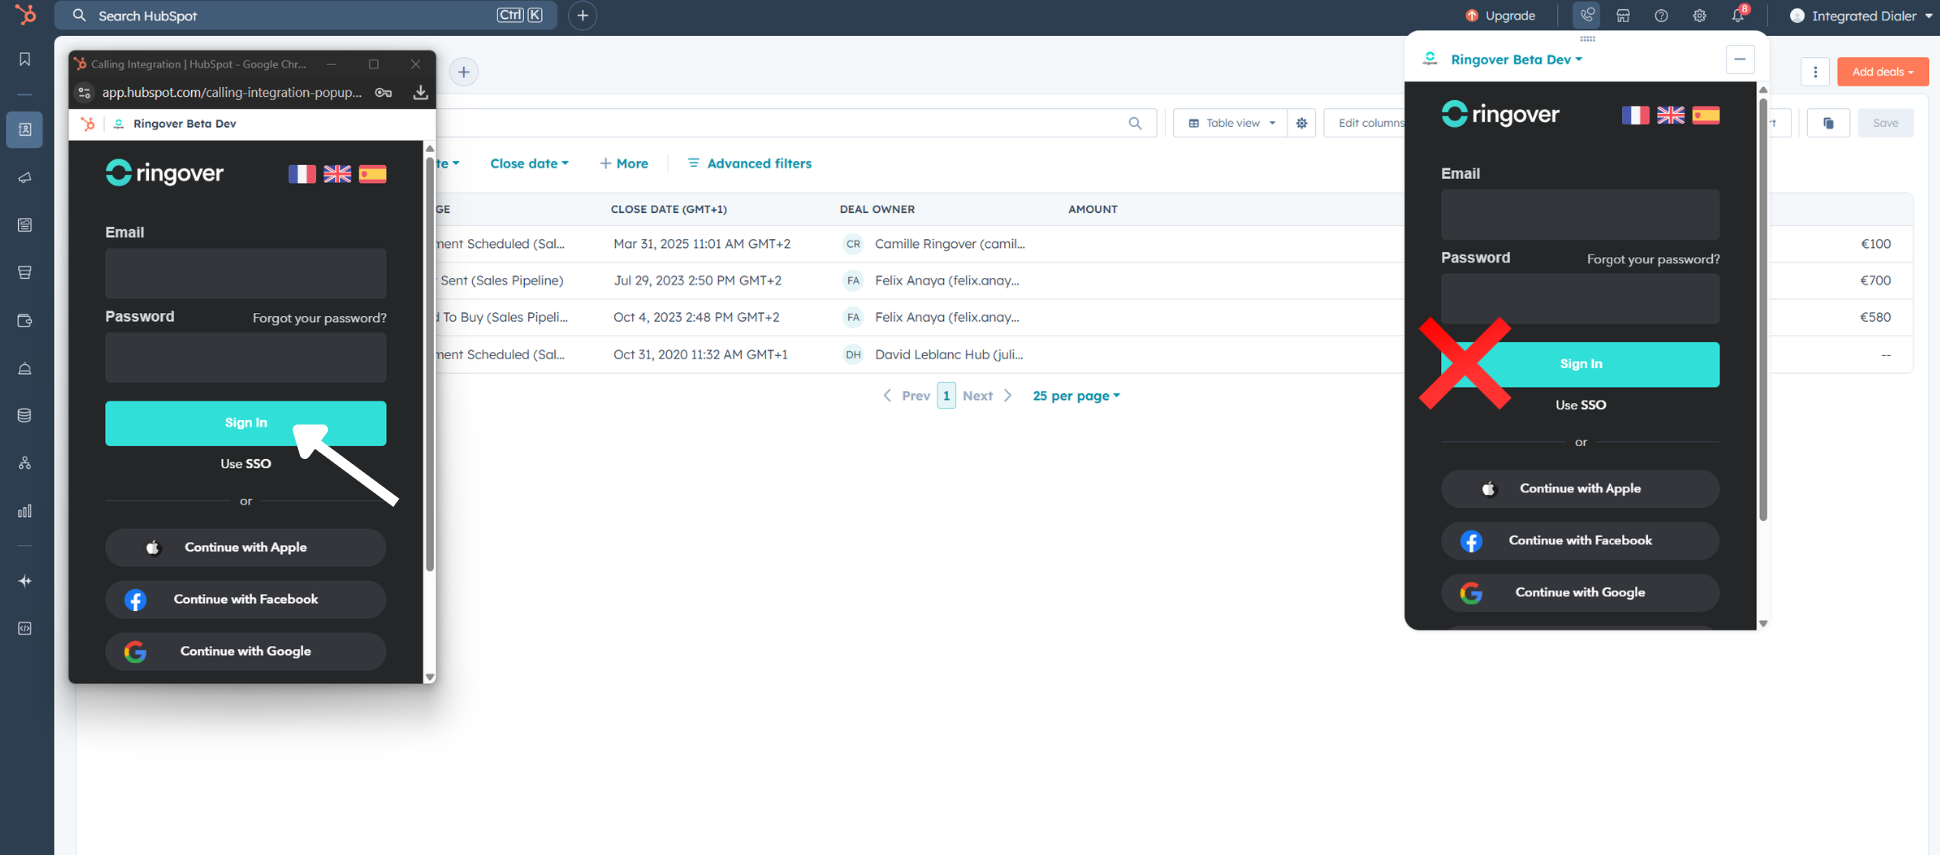Expand the 25 per page selector
Viewport: 1940px width, 855px height.
1075,396
